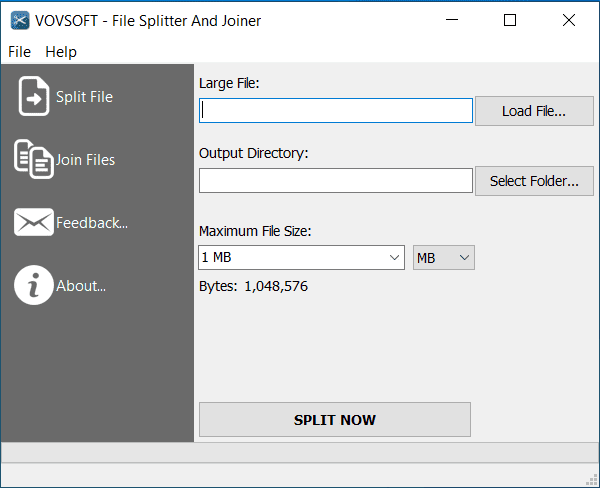Open the MB unit dropdown
600x488 pixels.
444,258
